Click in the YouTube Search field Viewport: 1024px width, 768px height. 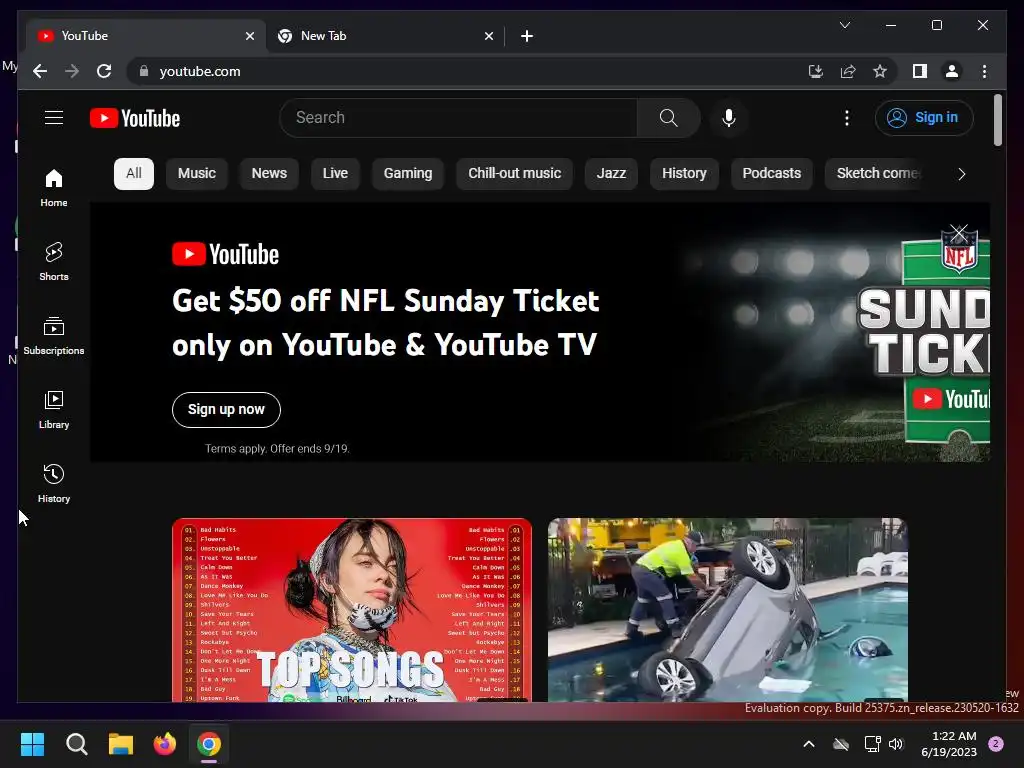pos(458,118)
